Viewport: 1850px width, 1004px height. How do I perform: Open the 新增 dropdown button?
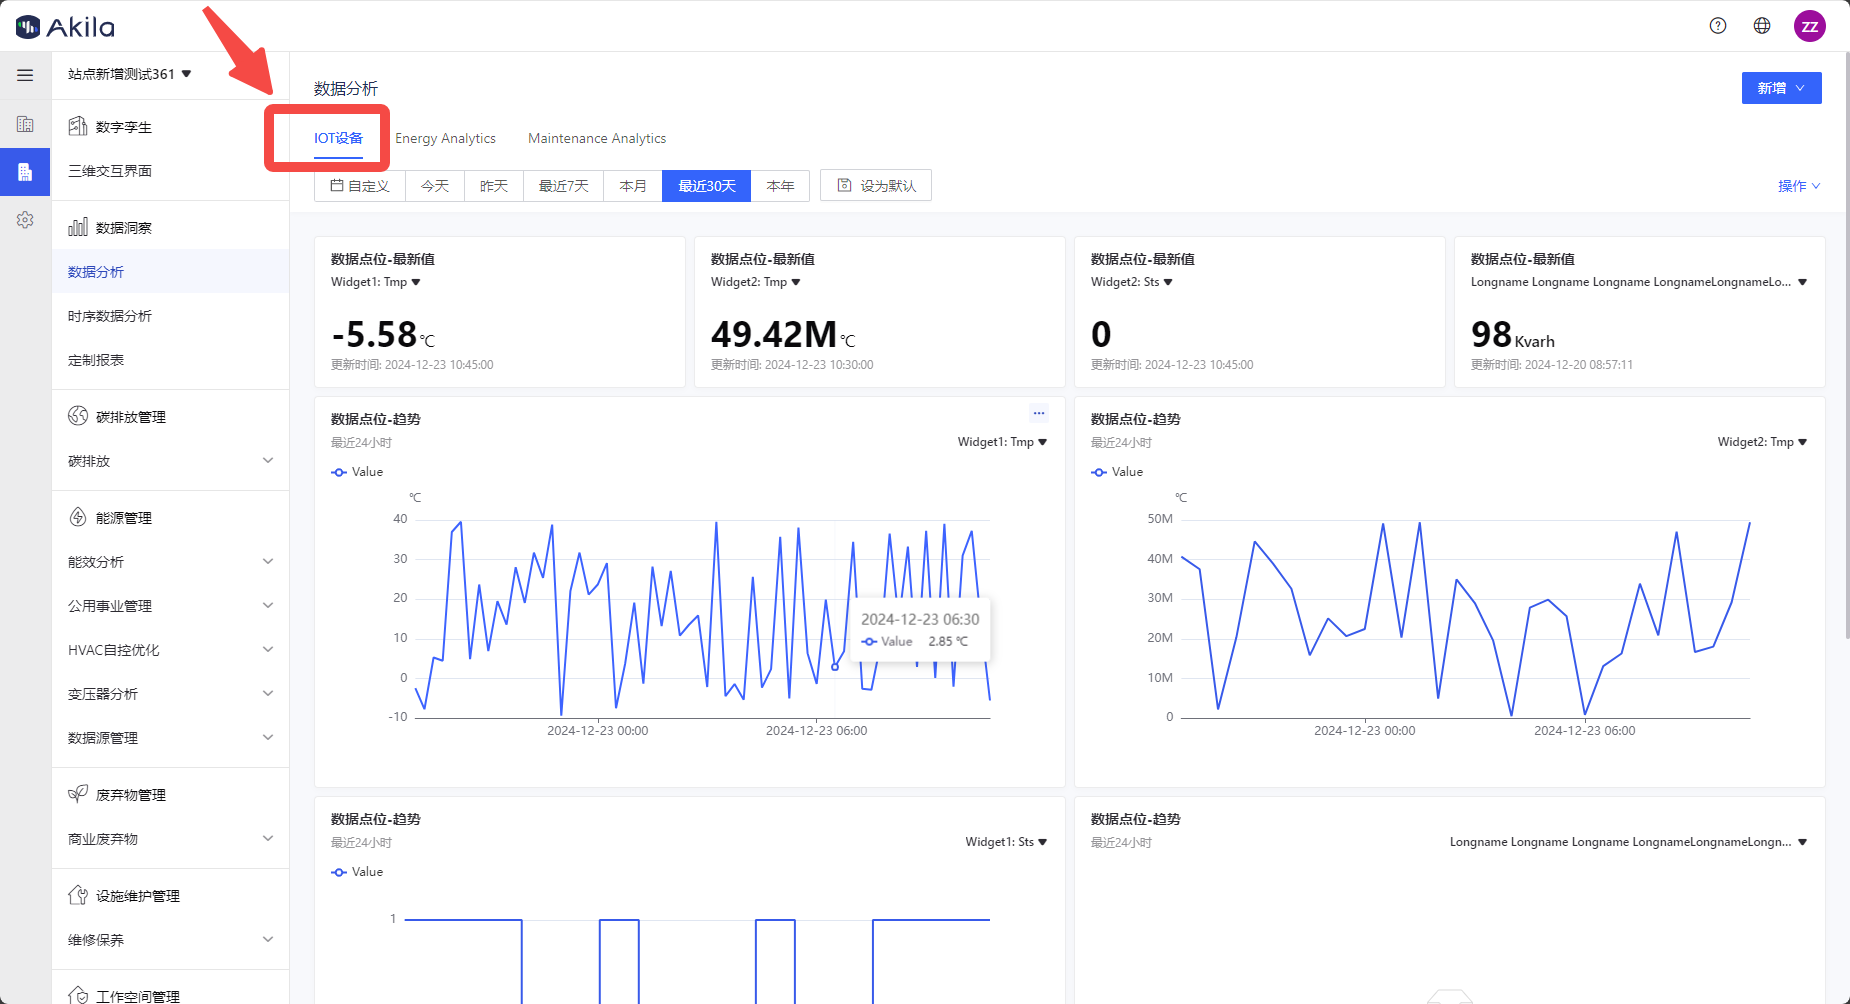click(x=1781, y=88)
